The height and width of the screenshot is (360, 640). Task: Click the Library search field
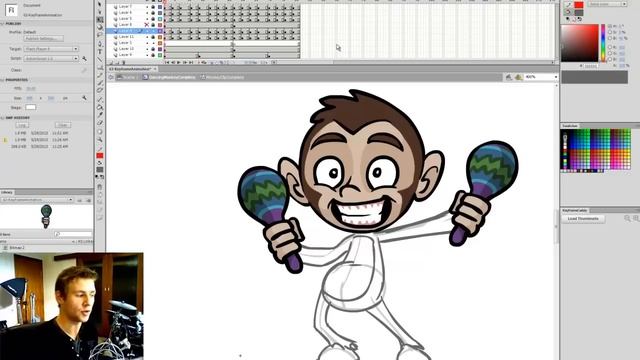pyautogui.click(x=73, y=234)
